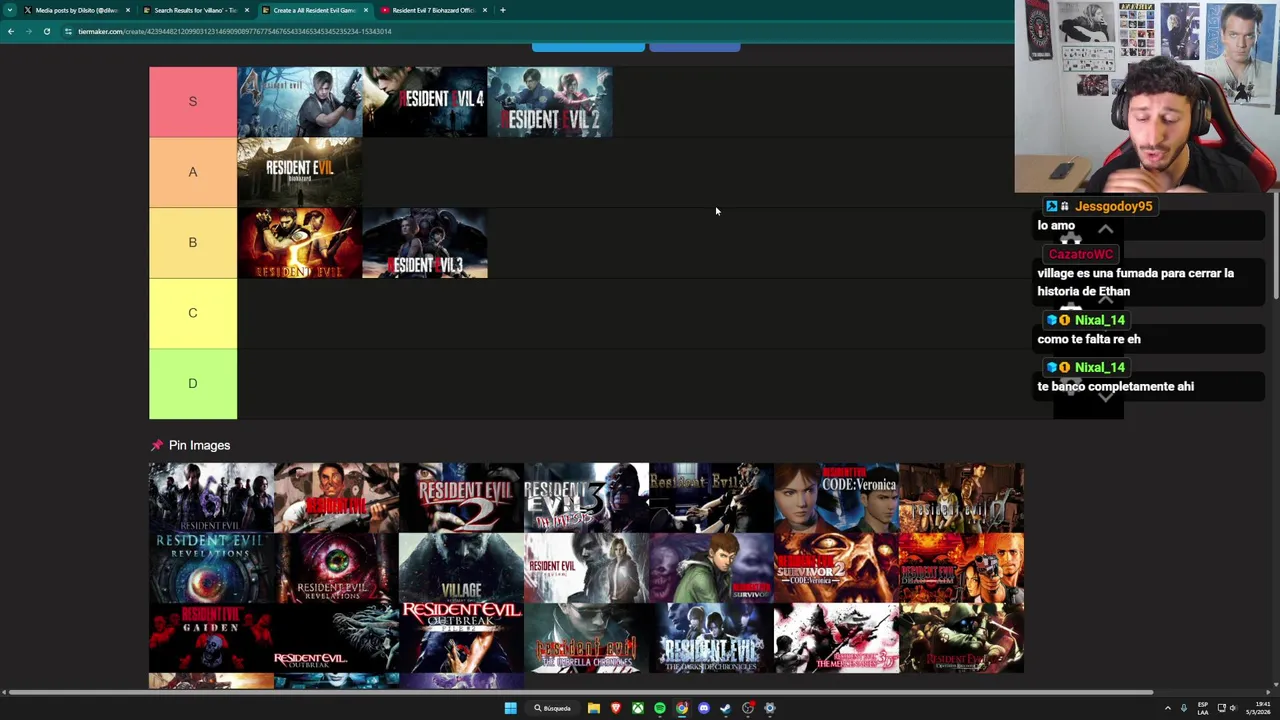Click the orange A tier label
Screen dimensions: 1280x720
pyautogui.click(x=193, y=172)
